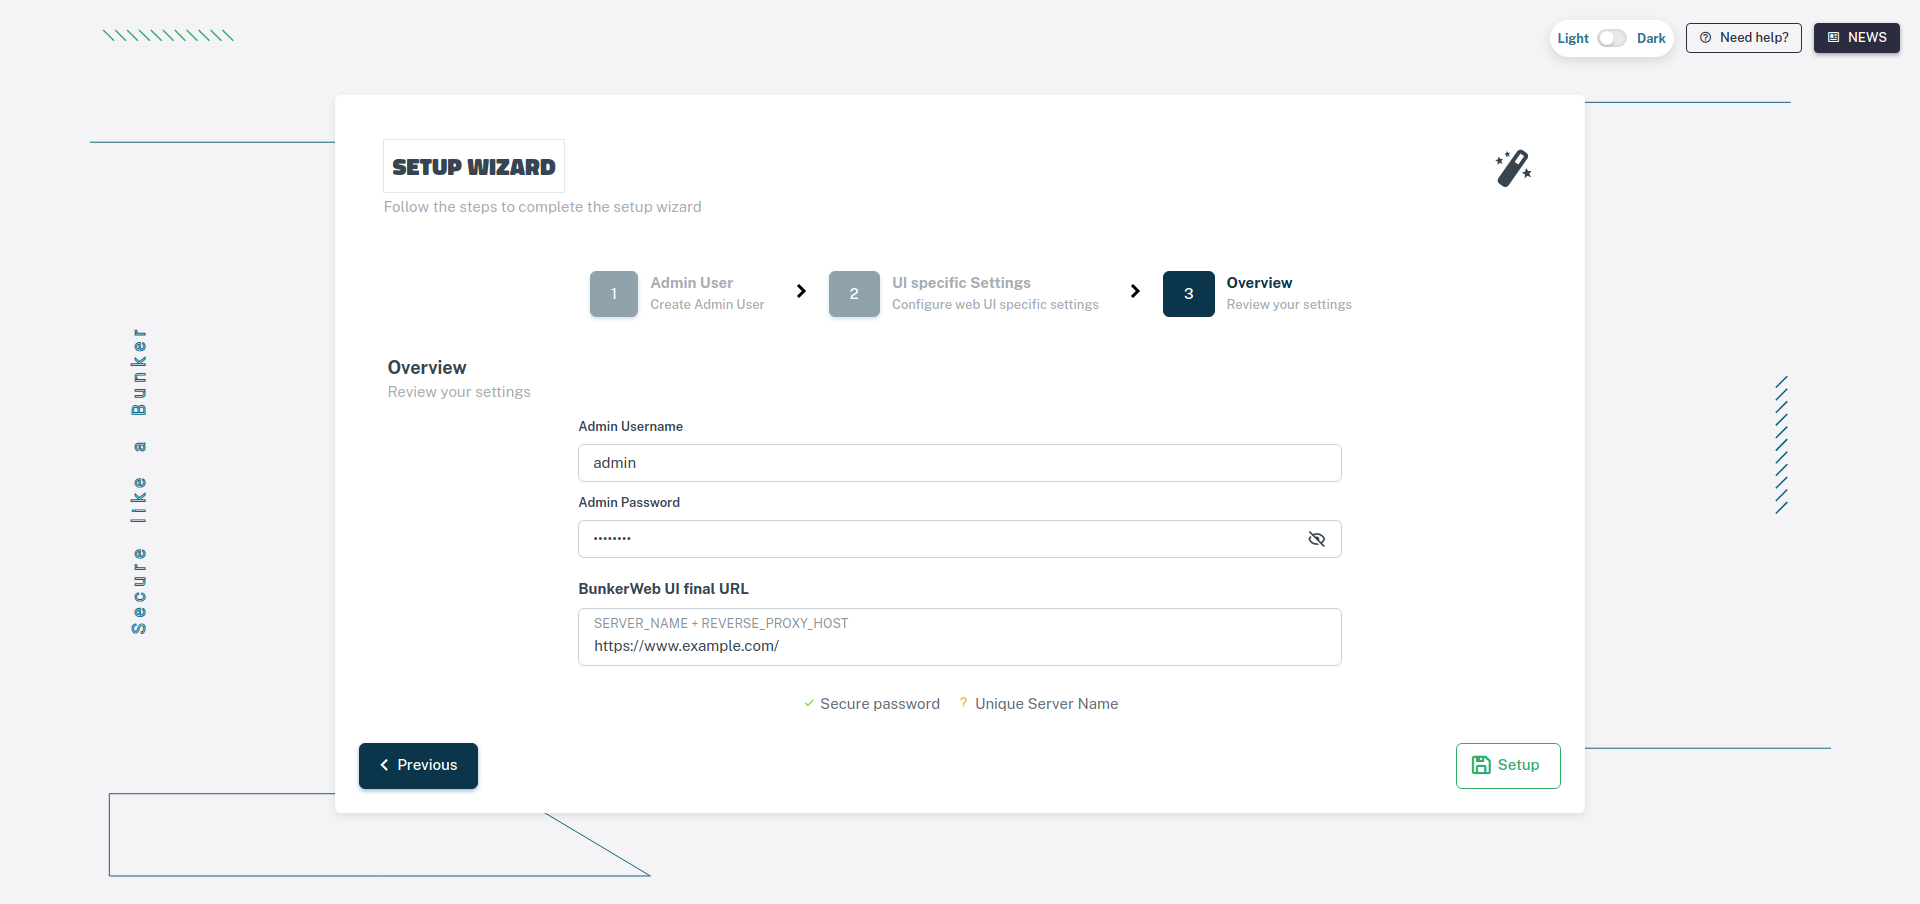This screenshot has height=904, width=1920.
Task: Click the Previous button
Action: pos(418,765)
